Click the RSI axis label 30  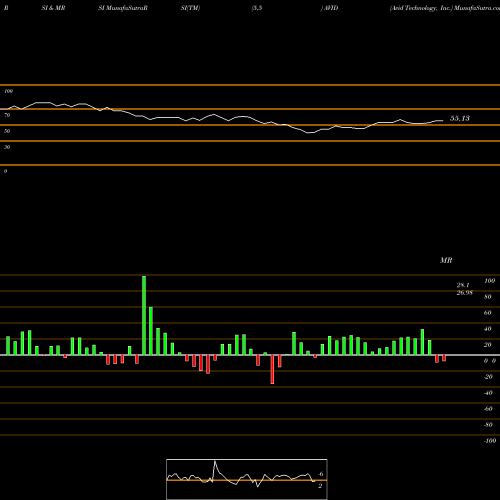tap(7, 147)
